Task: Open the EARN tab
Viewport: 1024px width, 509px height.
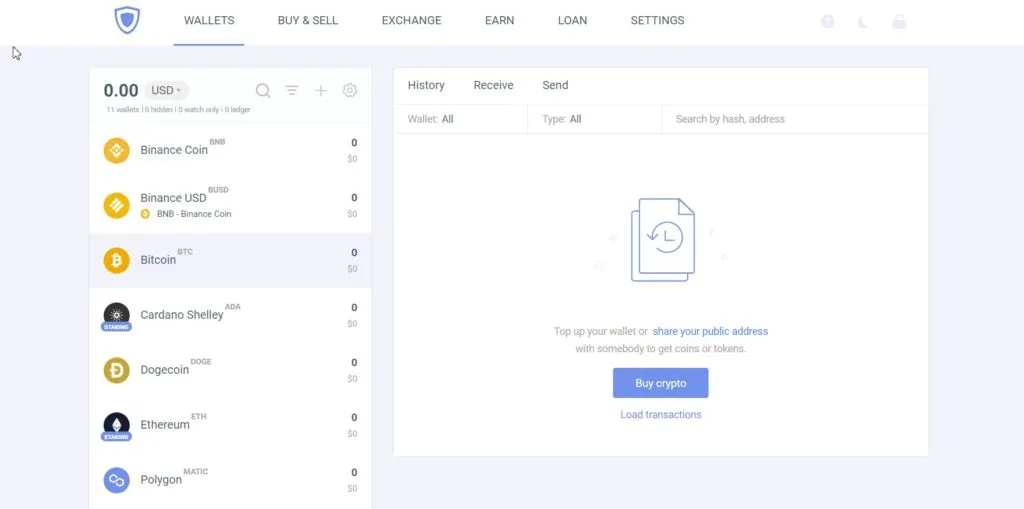Action: click(500, 20)
